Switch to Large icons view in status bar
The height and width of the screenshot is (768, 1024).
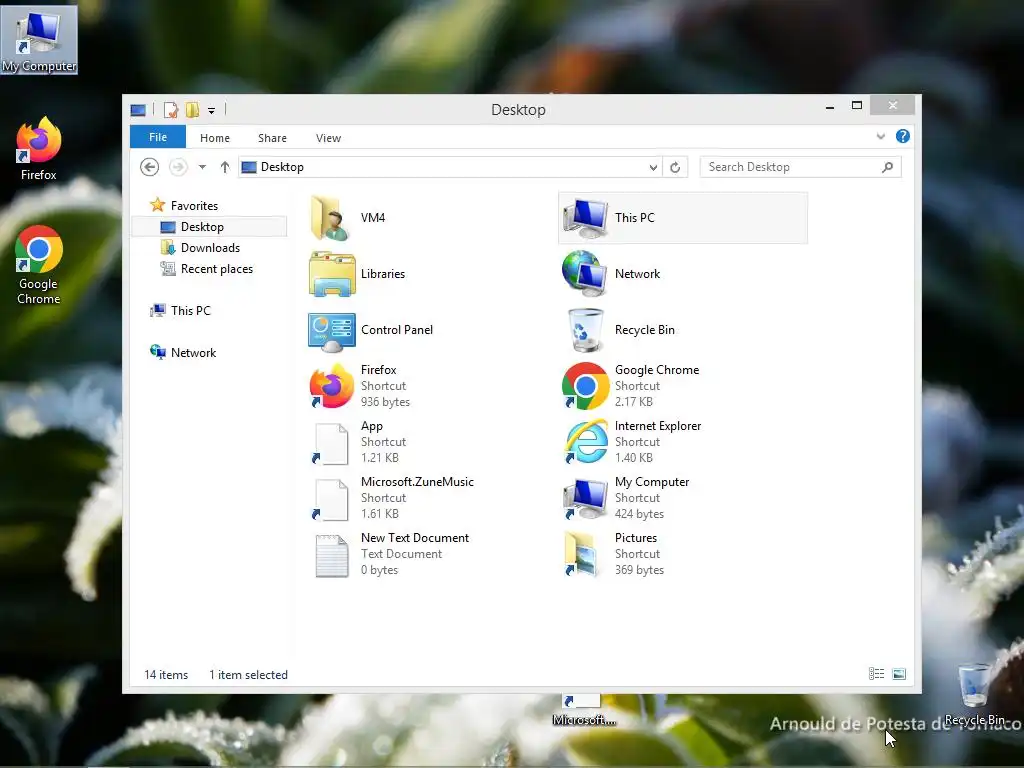[x=899, y=674]
